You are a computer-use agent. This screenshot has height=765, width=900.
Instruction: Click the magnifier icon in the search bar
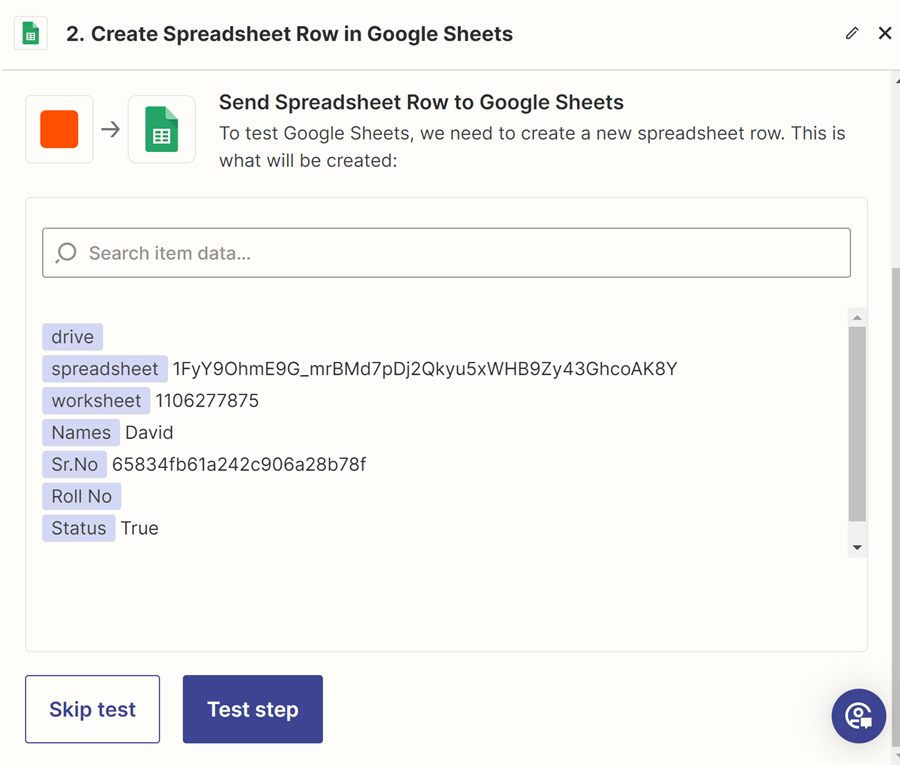pos(64,252)
